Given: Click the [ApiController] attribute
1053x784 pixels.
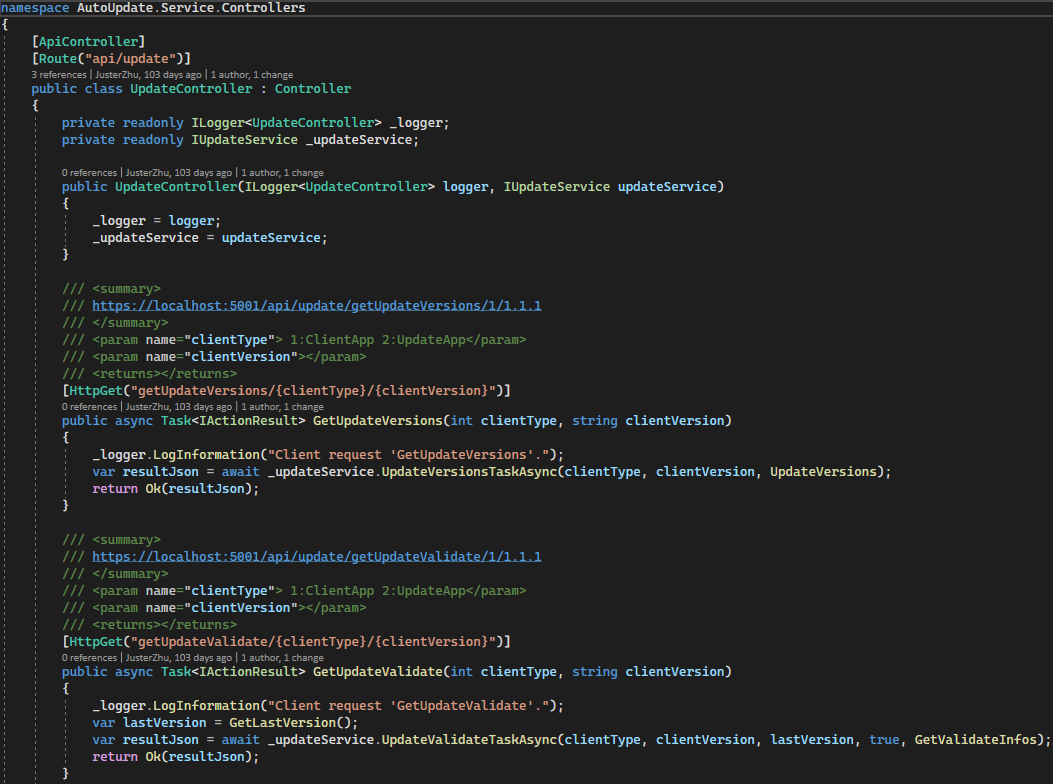Looking at the screenshot, I should (x=88, y=42).
